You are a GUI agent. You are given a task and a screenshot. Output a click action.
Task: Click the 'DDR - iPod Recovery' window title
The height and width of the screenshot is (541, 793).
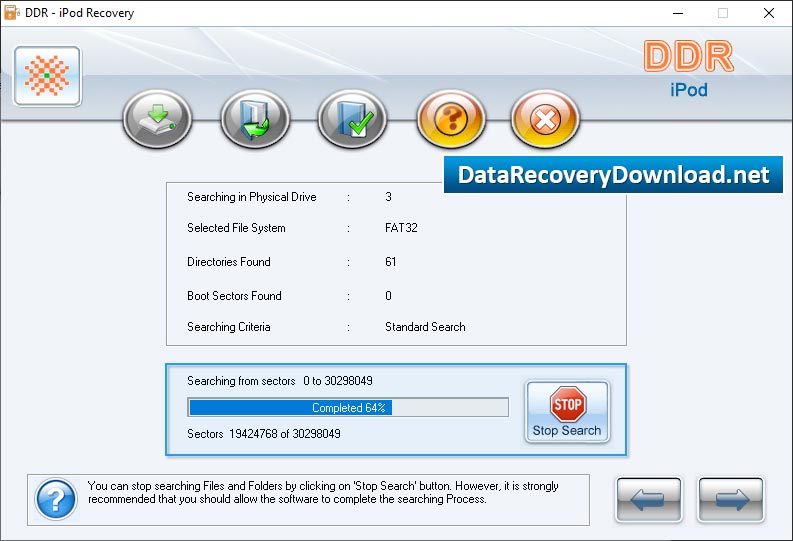(79, 13)
